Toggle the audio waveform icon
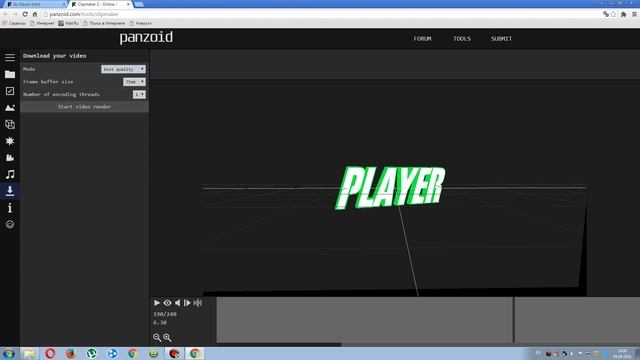This screenshot has width=640, height=360. coord(198,303)
